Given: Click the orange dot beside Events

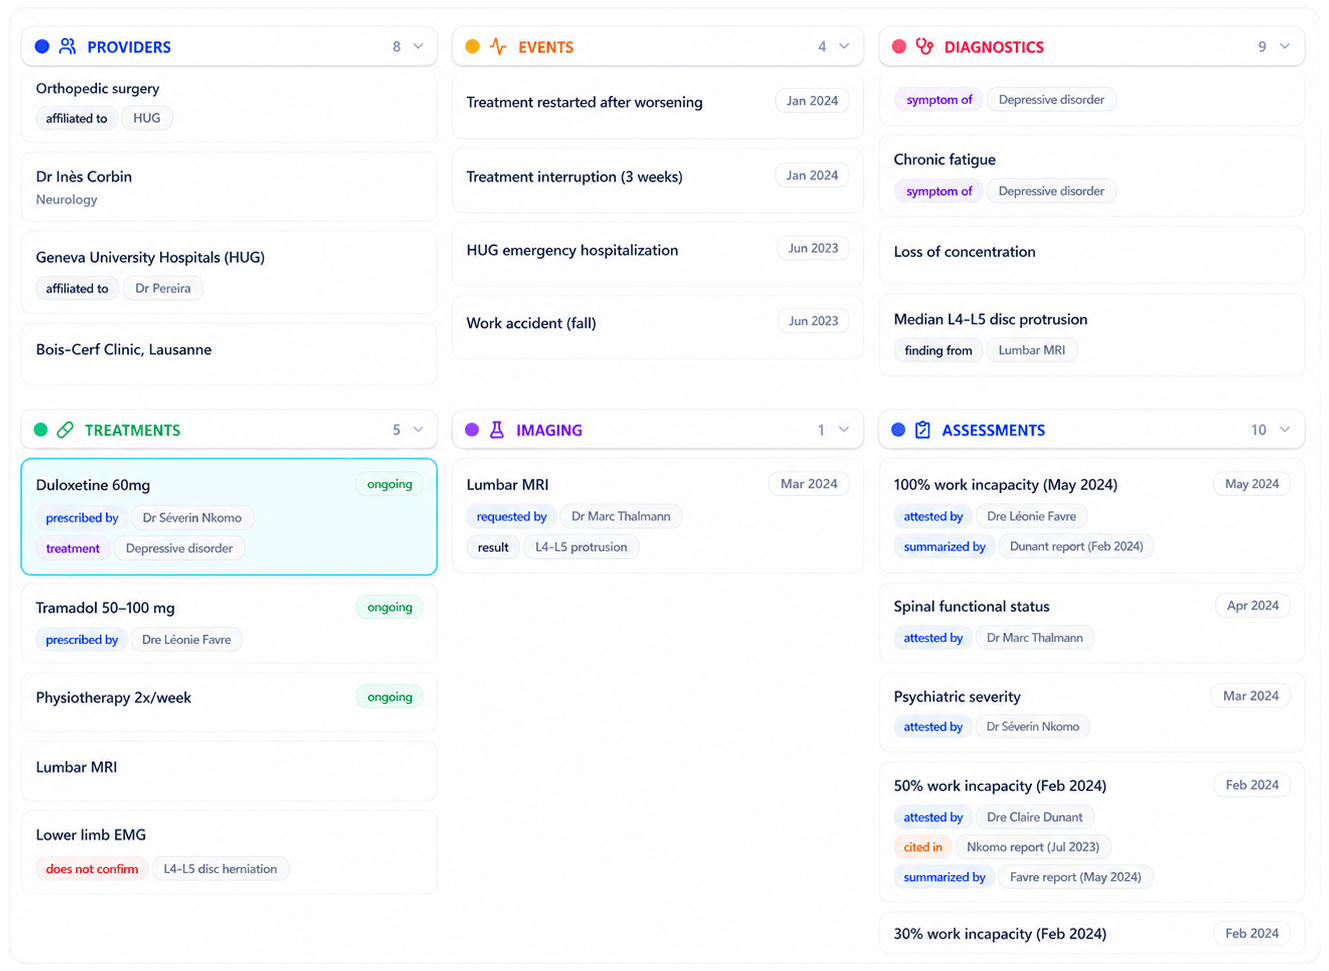Looking at the screenshot, I should tap(472, 46).
